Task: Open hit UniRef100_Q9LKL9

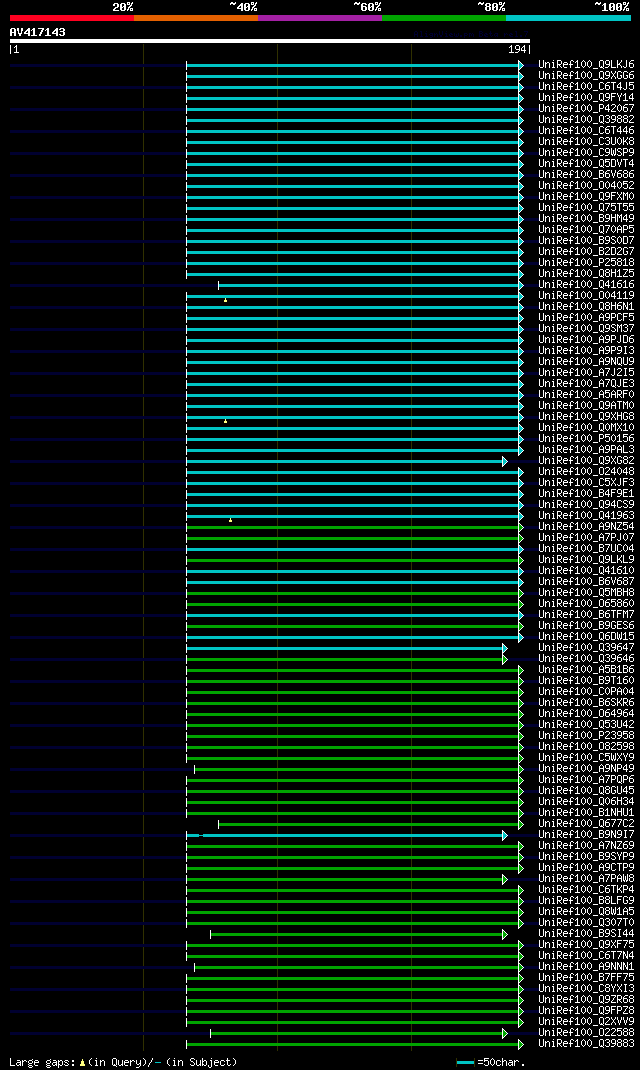Action: pyautogui.click(x=586, y=559)
